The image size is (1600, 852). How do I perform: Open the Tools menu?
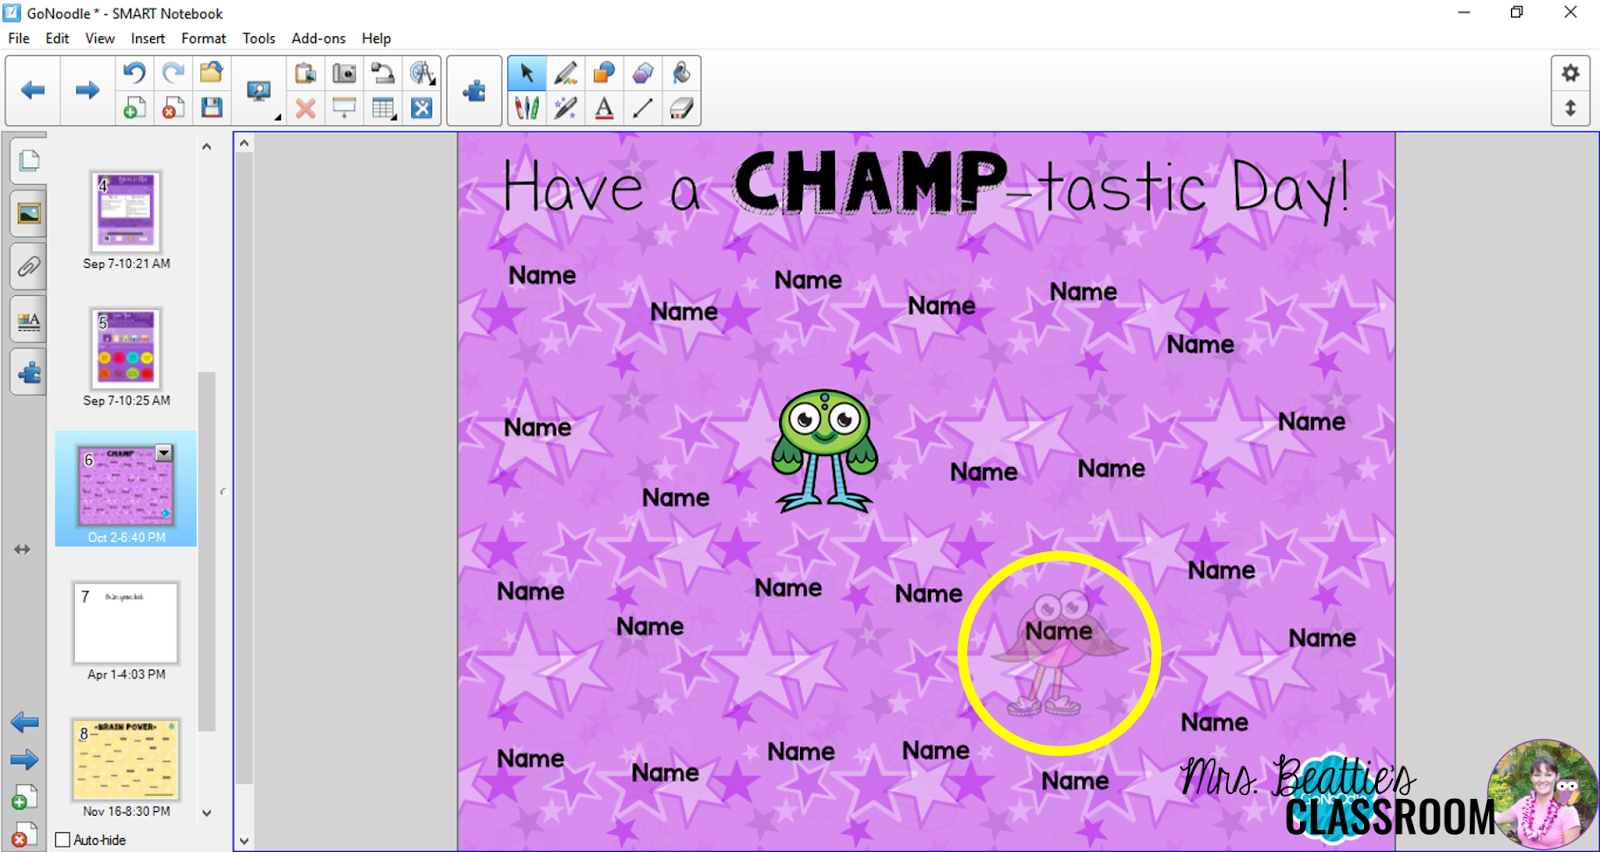(x=258, y=38)
